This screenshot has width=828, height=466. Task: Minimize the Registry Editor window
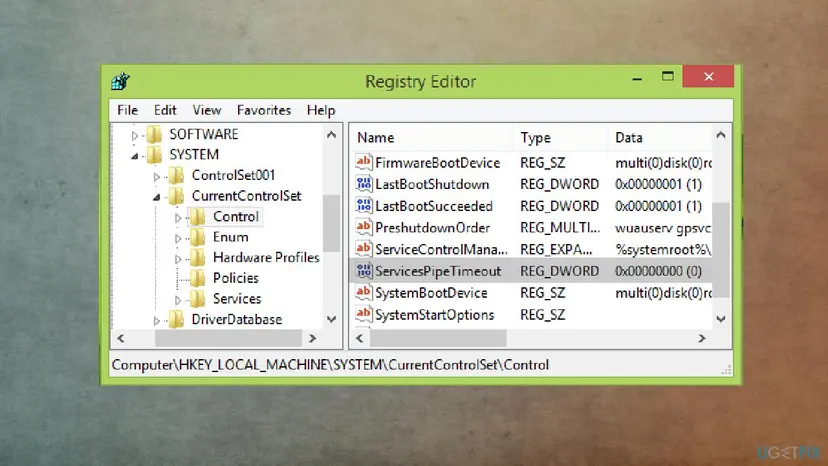click(x=637, y=78)
